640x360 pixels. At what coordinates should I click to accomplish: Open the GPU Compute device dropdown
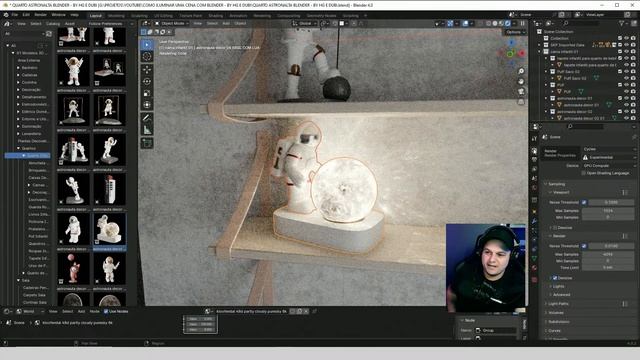(x=609, y=166)
